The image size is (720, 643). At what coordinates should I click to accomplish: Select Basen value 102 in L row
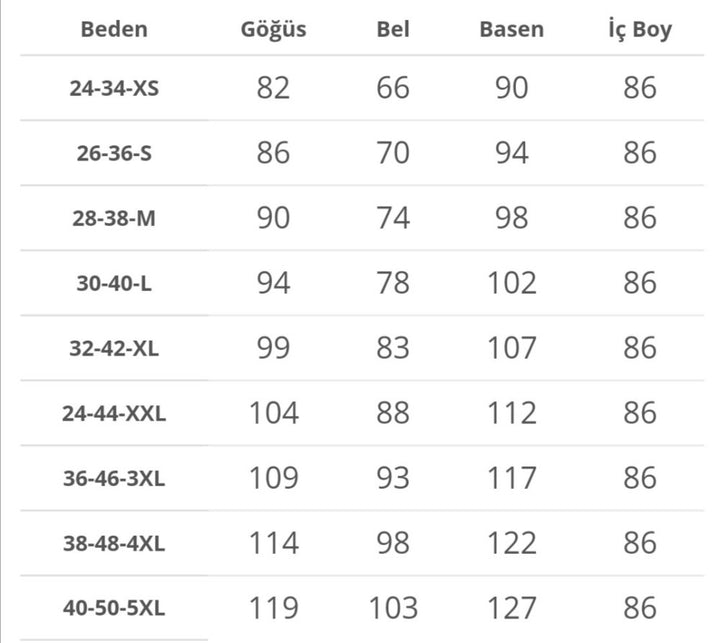[511, 283]
